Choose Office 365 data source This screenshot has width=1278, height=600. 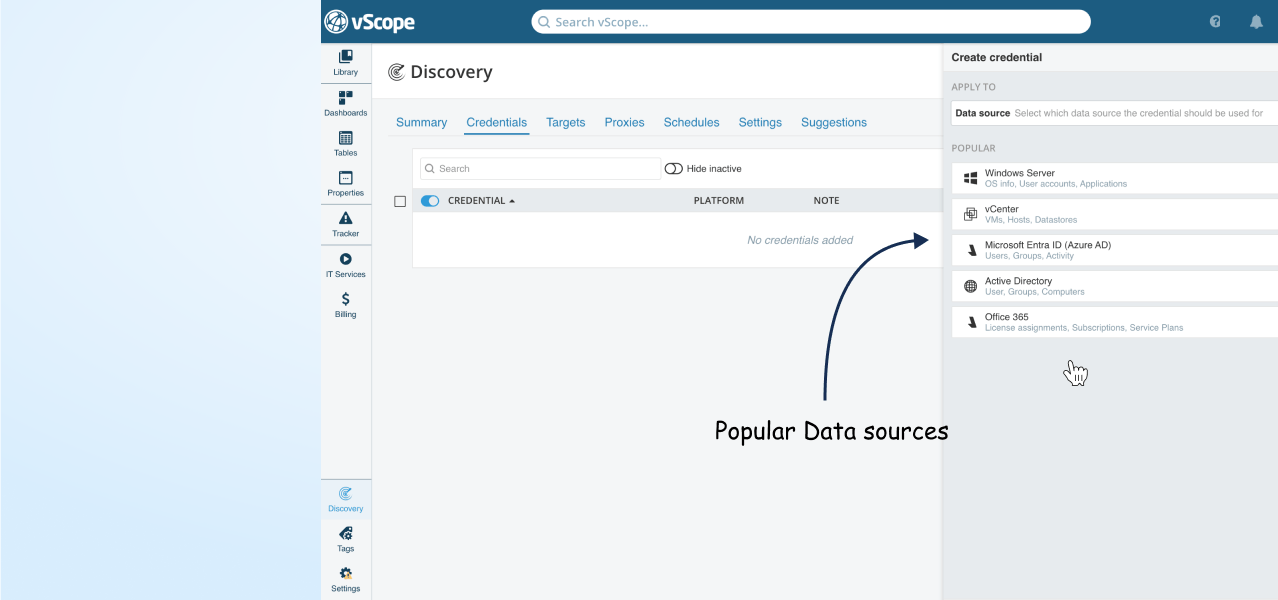[x=1114, y=322]
